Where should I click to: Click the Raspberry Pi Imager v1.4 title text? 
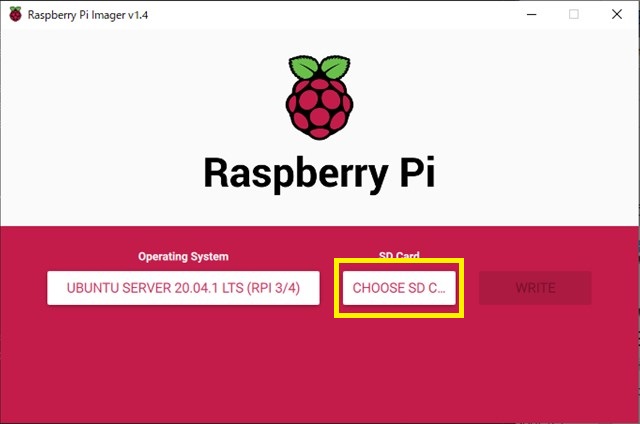(x=88, y=15)
